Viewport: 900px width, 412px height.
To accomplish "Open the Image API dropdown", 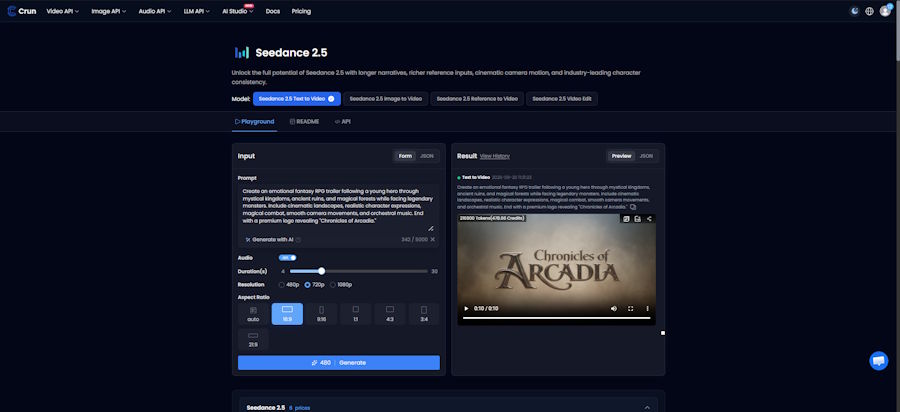I will (109, 11).
